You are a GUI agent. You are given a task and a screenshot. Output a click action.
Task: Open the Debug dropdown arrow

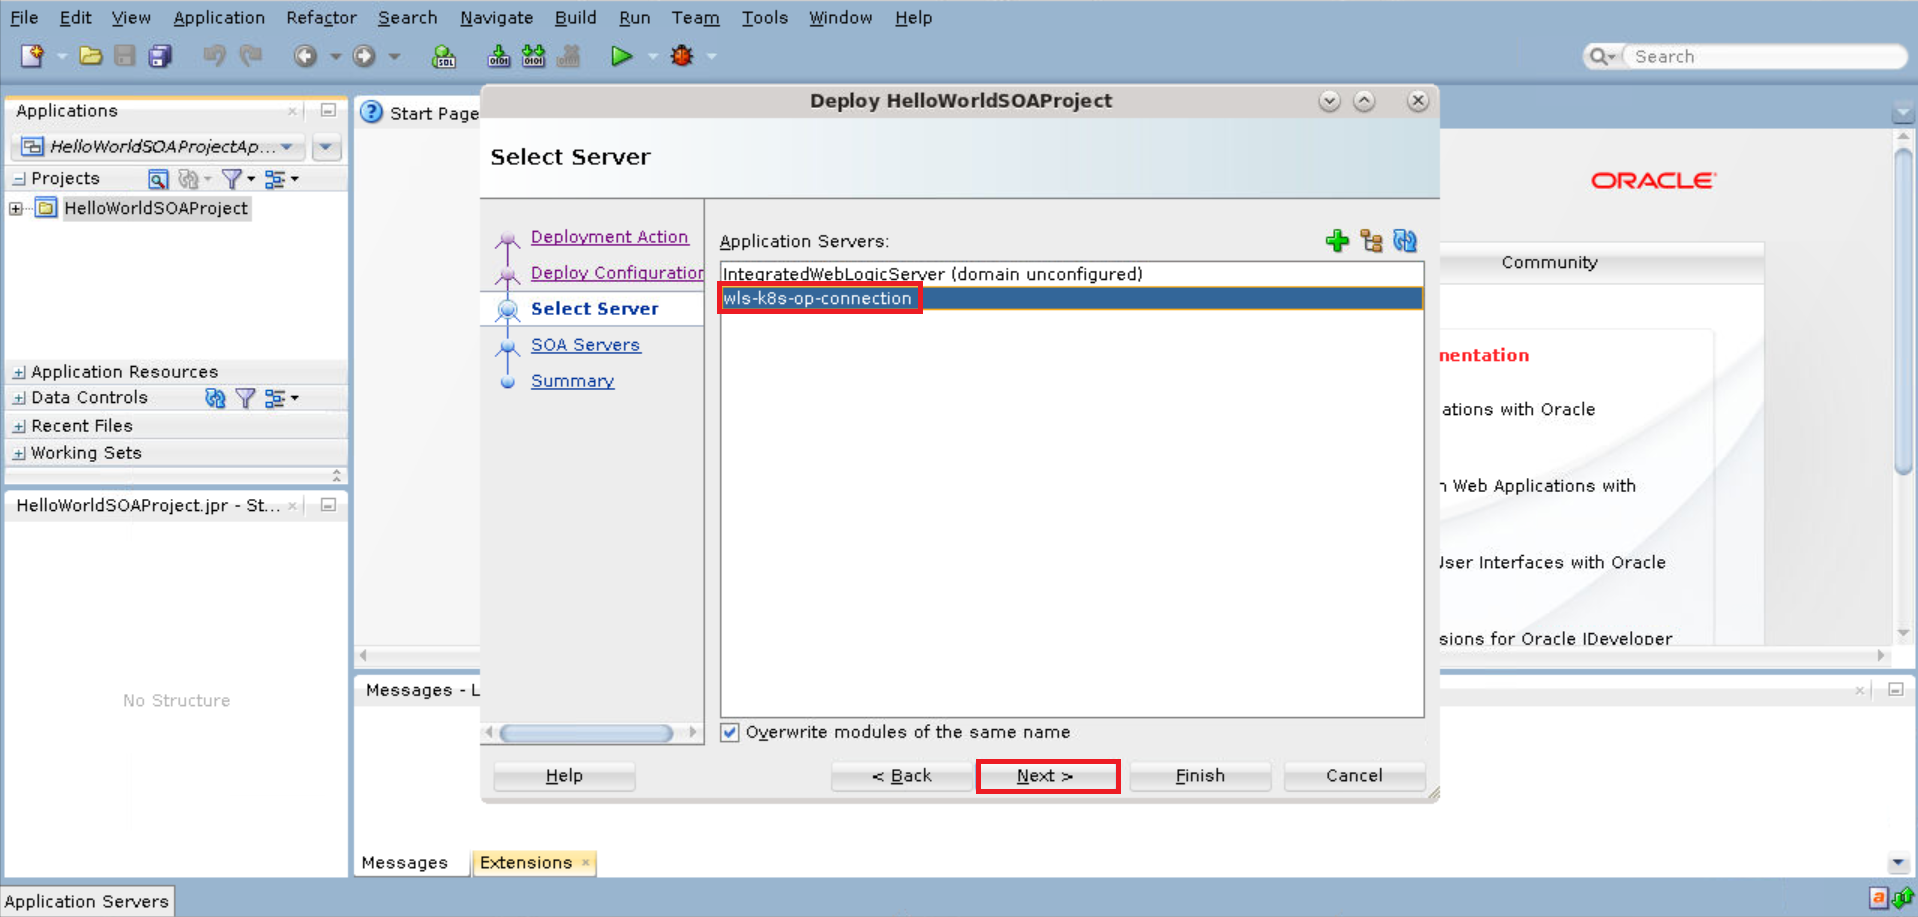pos(711,56)
